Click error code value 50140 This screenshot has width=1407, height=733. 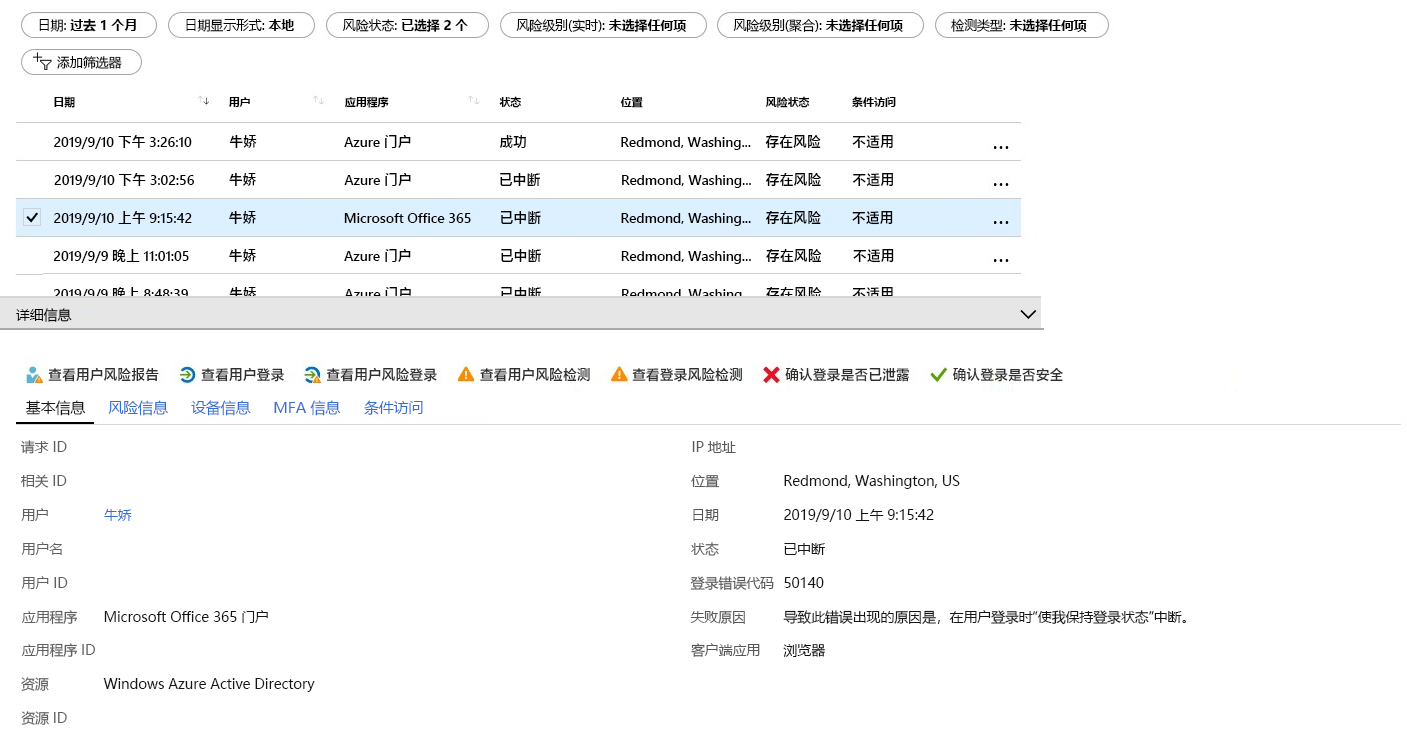804,583
